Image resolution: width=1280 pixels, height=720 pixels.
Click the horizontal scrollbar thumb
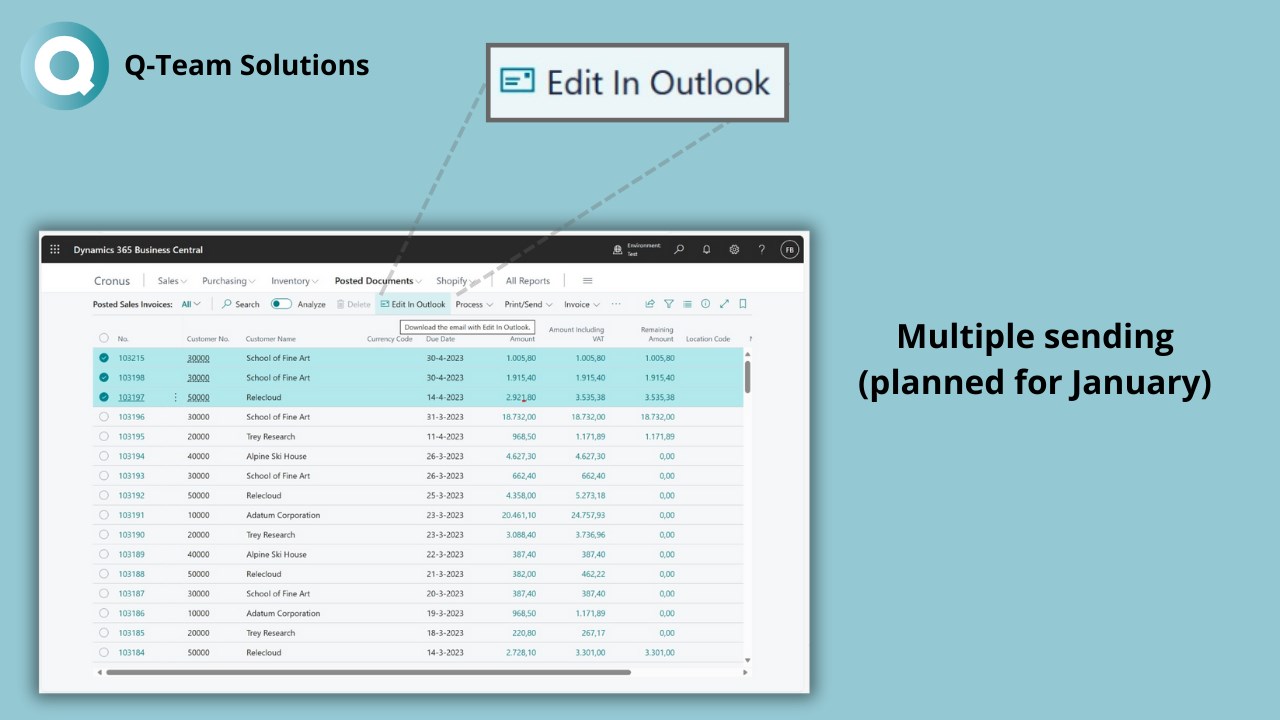click(x=368, y=672)
